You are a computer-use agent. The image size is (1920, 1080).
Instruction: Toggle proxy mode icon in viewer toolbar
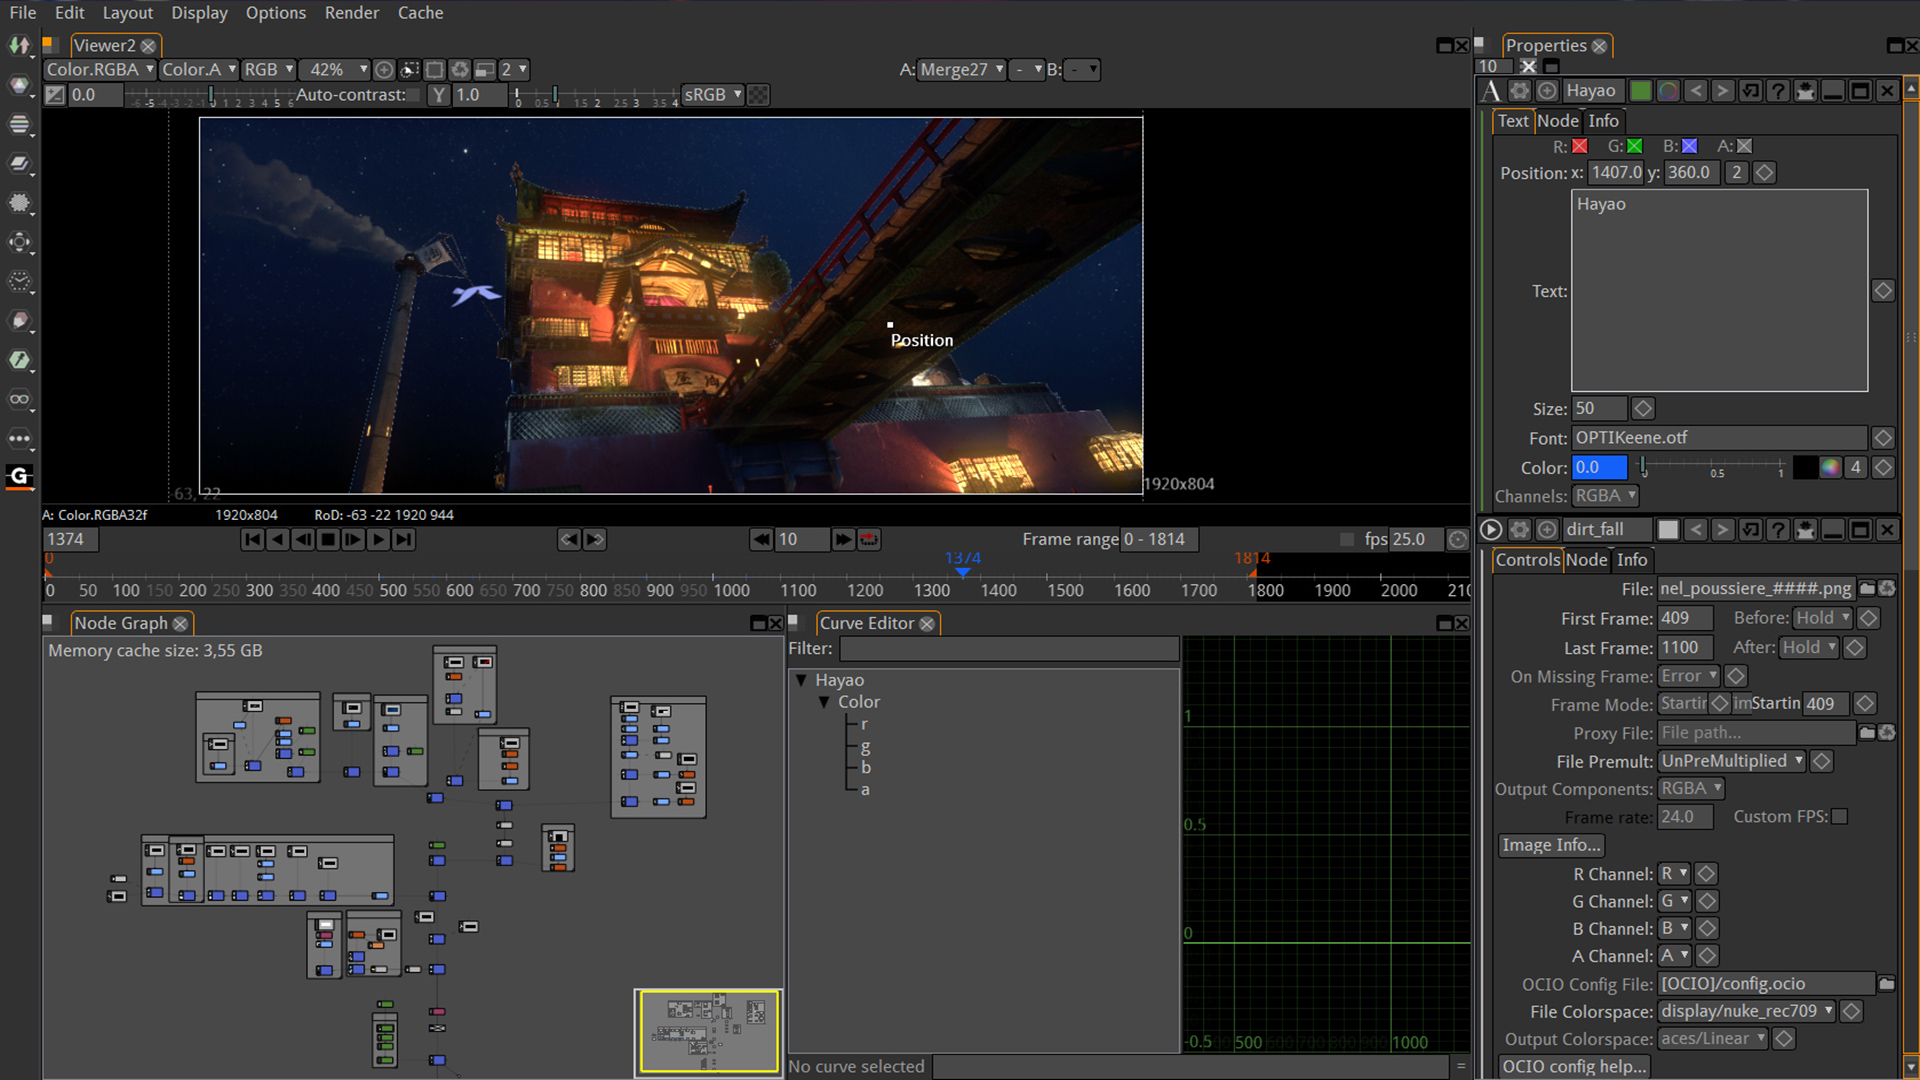(x=485, y=70)
